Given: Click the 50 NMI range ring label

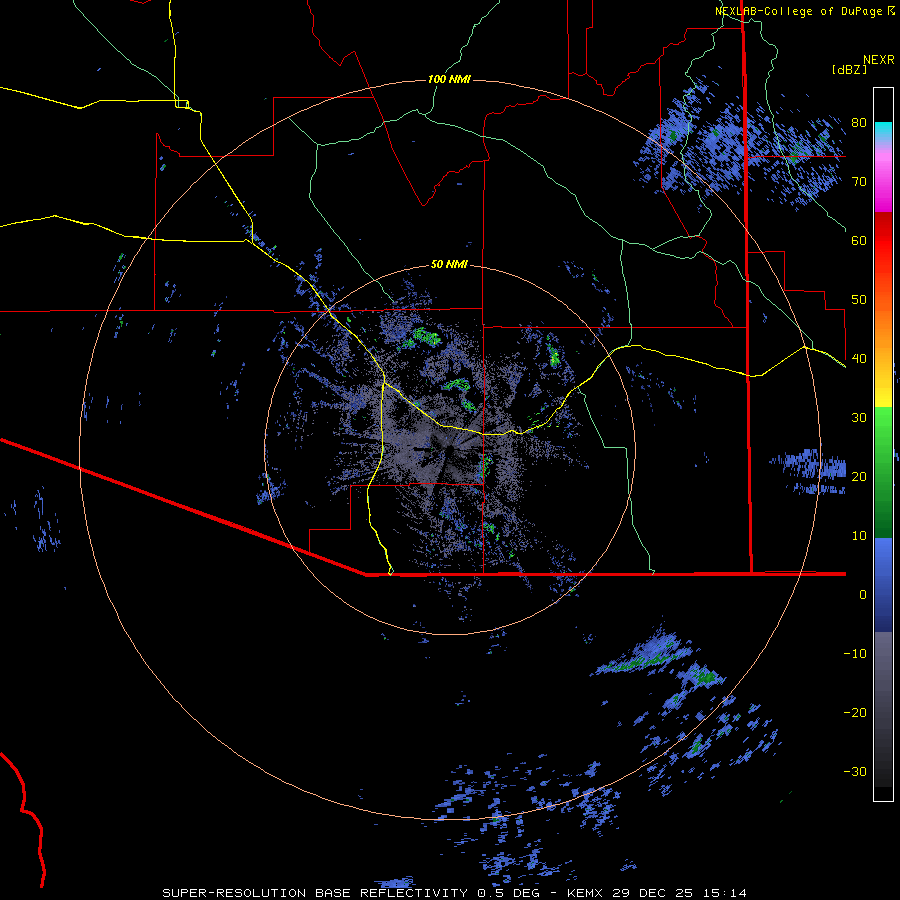Looking at the screenshot, I should (x=449, y=264).
